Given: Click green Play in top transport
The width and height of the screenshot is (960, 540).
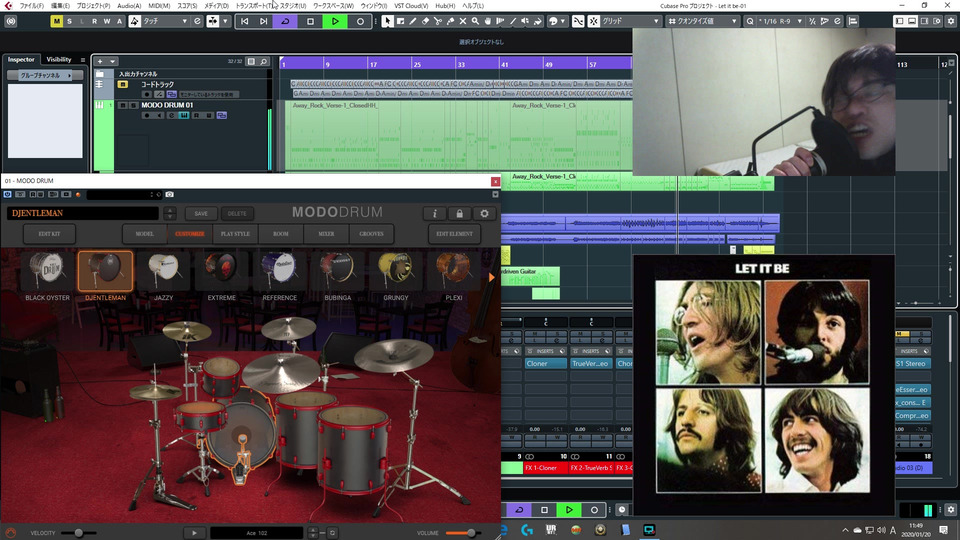Looking at the screenshot, I should coord(335,21).
